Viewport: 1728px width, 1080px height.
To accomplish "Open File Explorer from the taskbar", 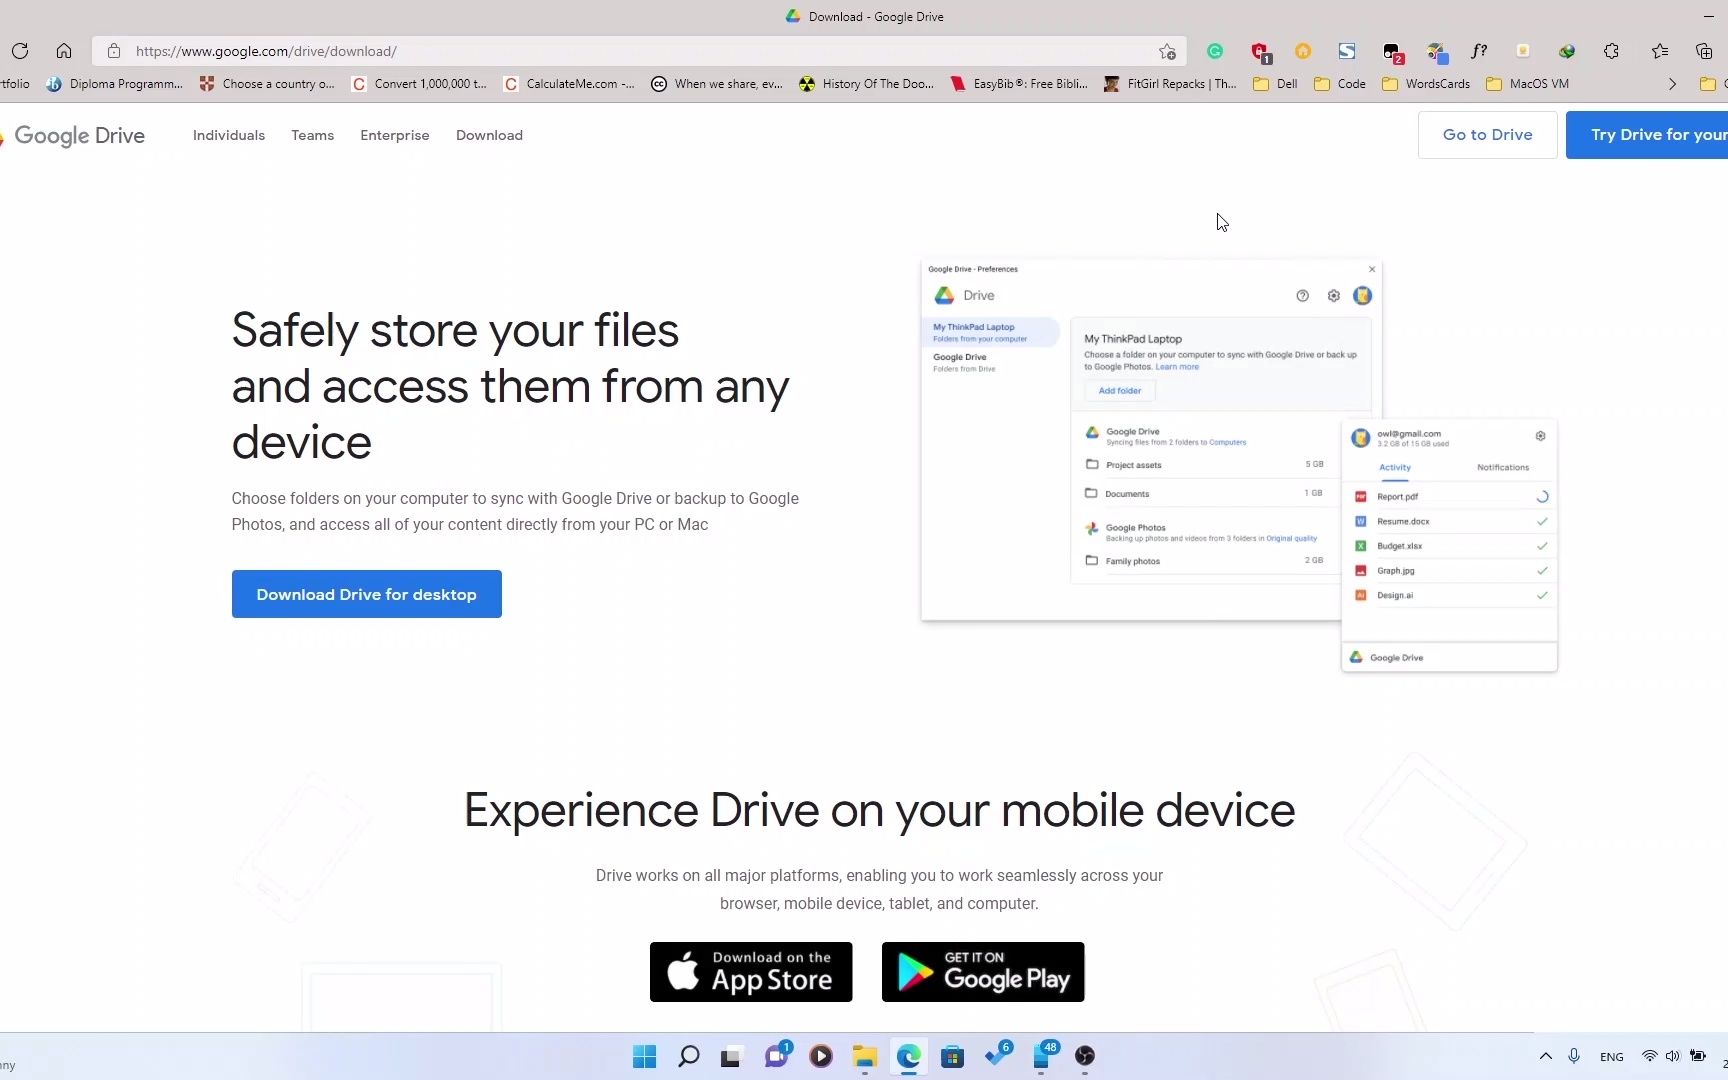I will coord(865,1056).
